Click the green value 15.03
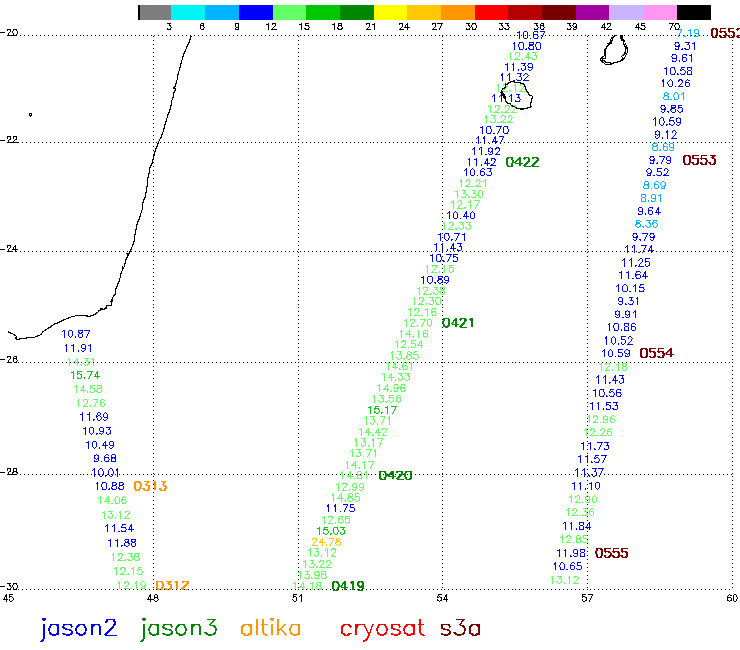740x650 pixels. click(330, 531)
